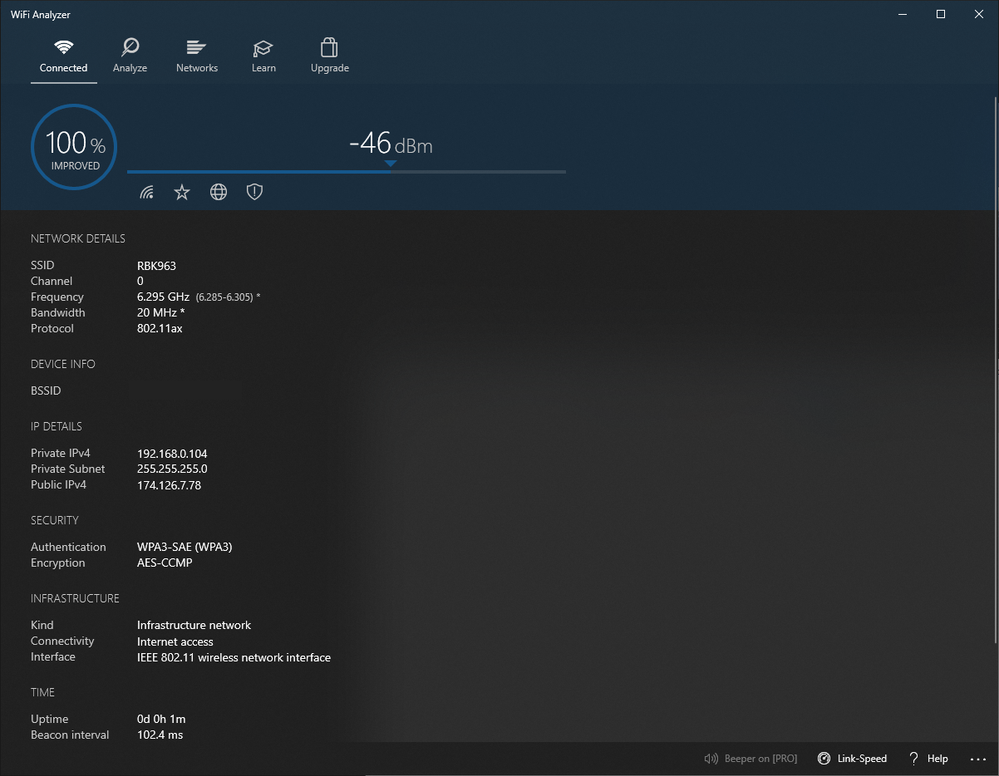Select the Infrastructure network value
This screenshot has height=776, width=999.
click(194, 626)
